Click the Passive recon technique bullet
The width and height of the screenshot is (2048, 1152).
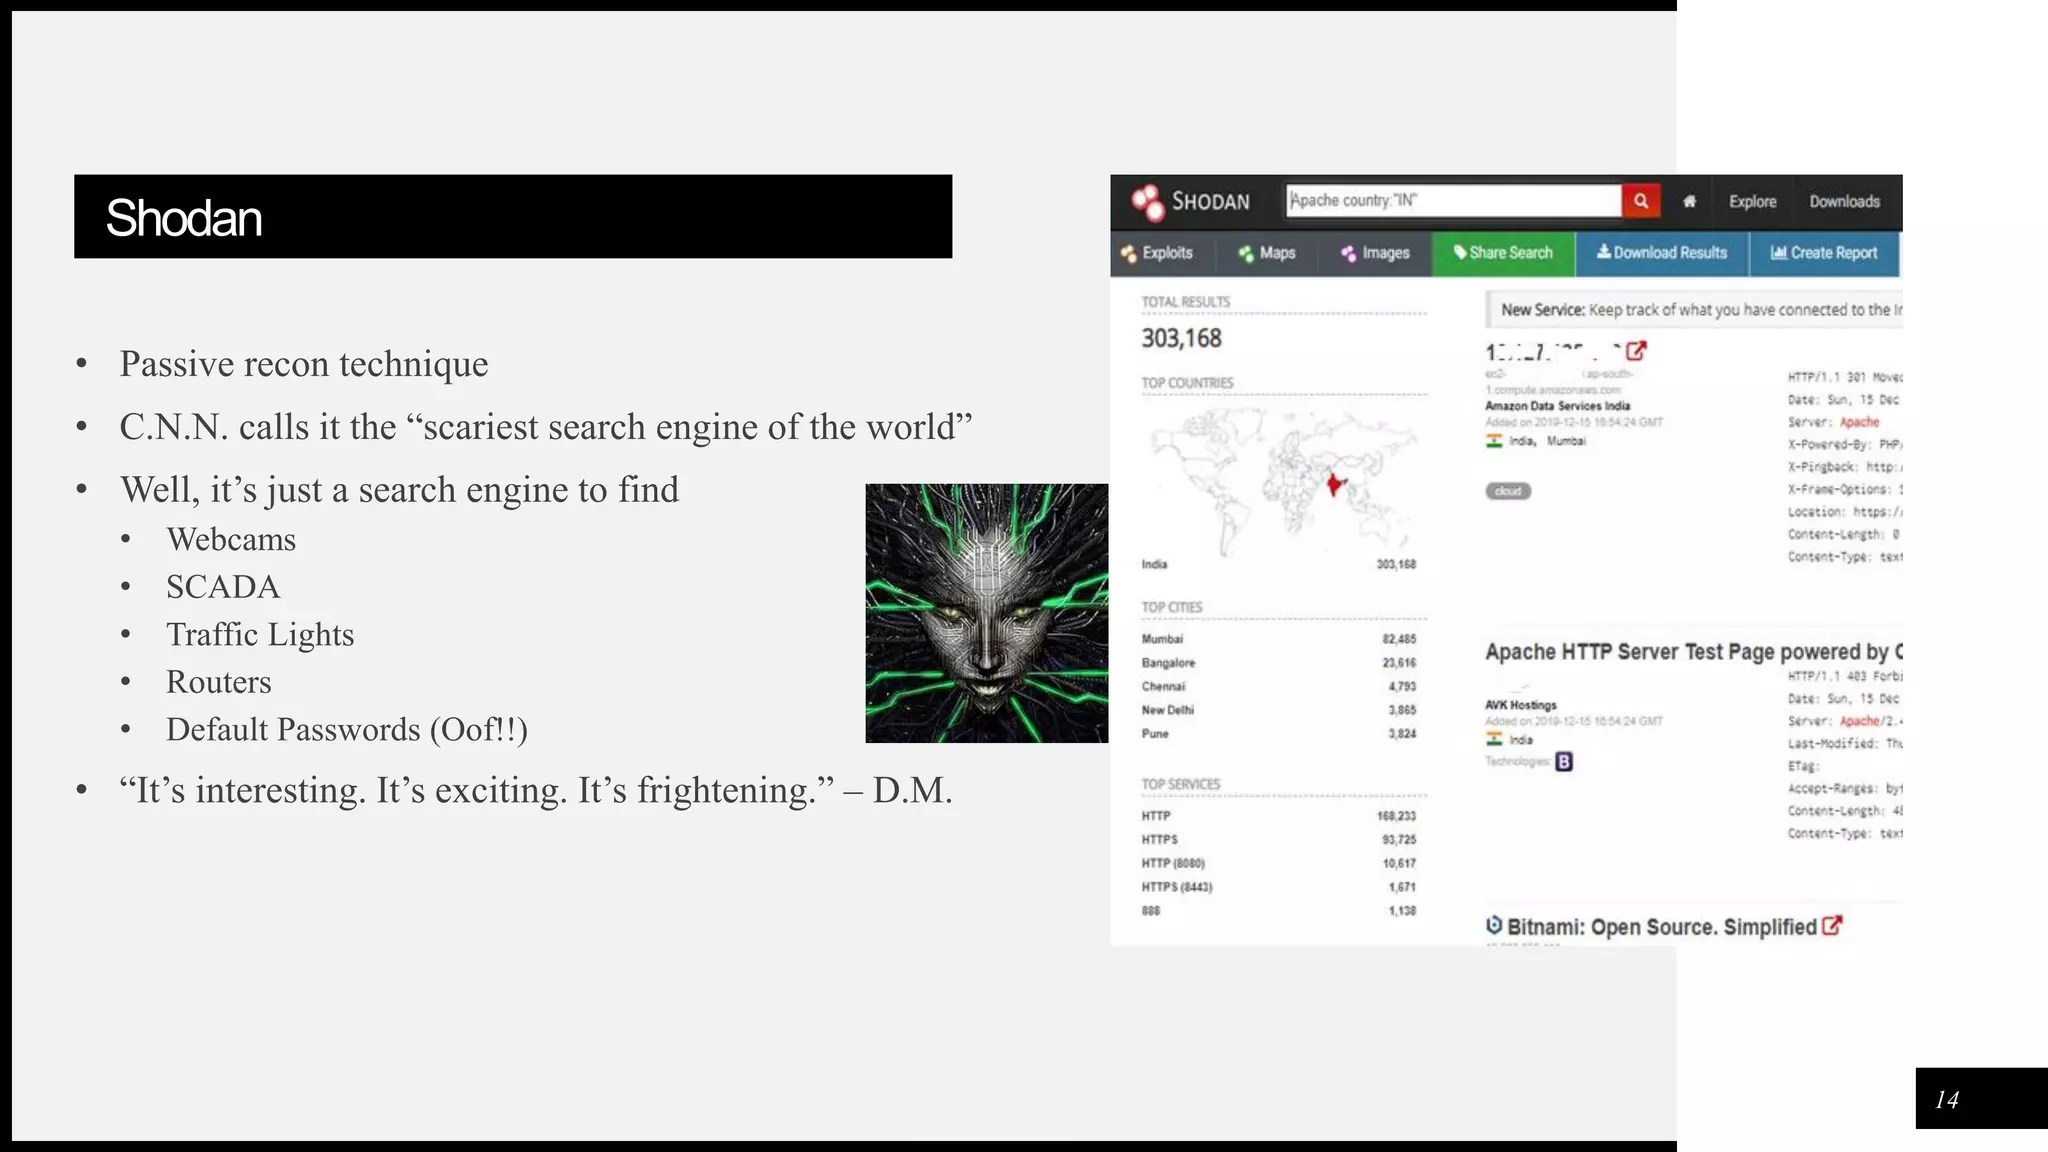304,364
